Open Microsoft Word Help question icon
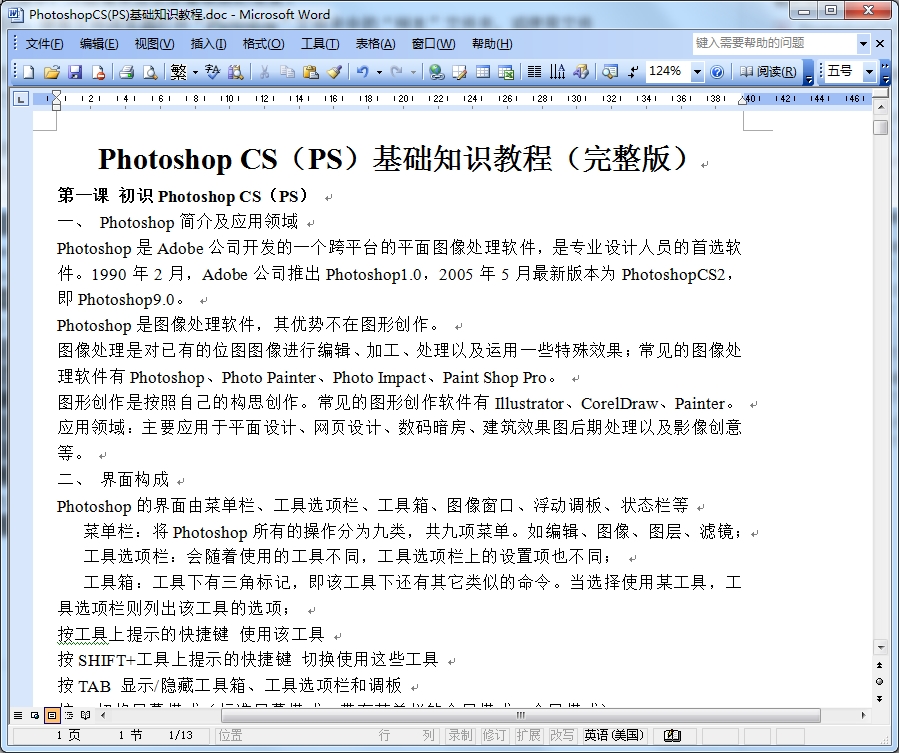899x753 pixels. pyautogui.click(x=717, y=72)
